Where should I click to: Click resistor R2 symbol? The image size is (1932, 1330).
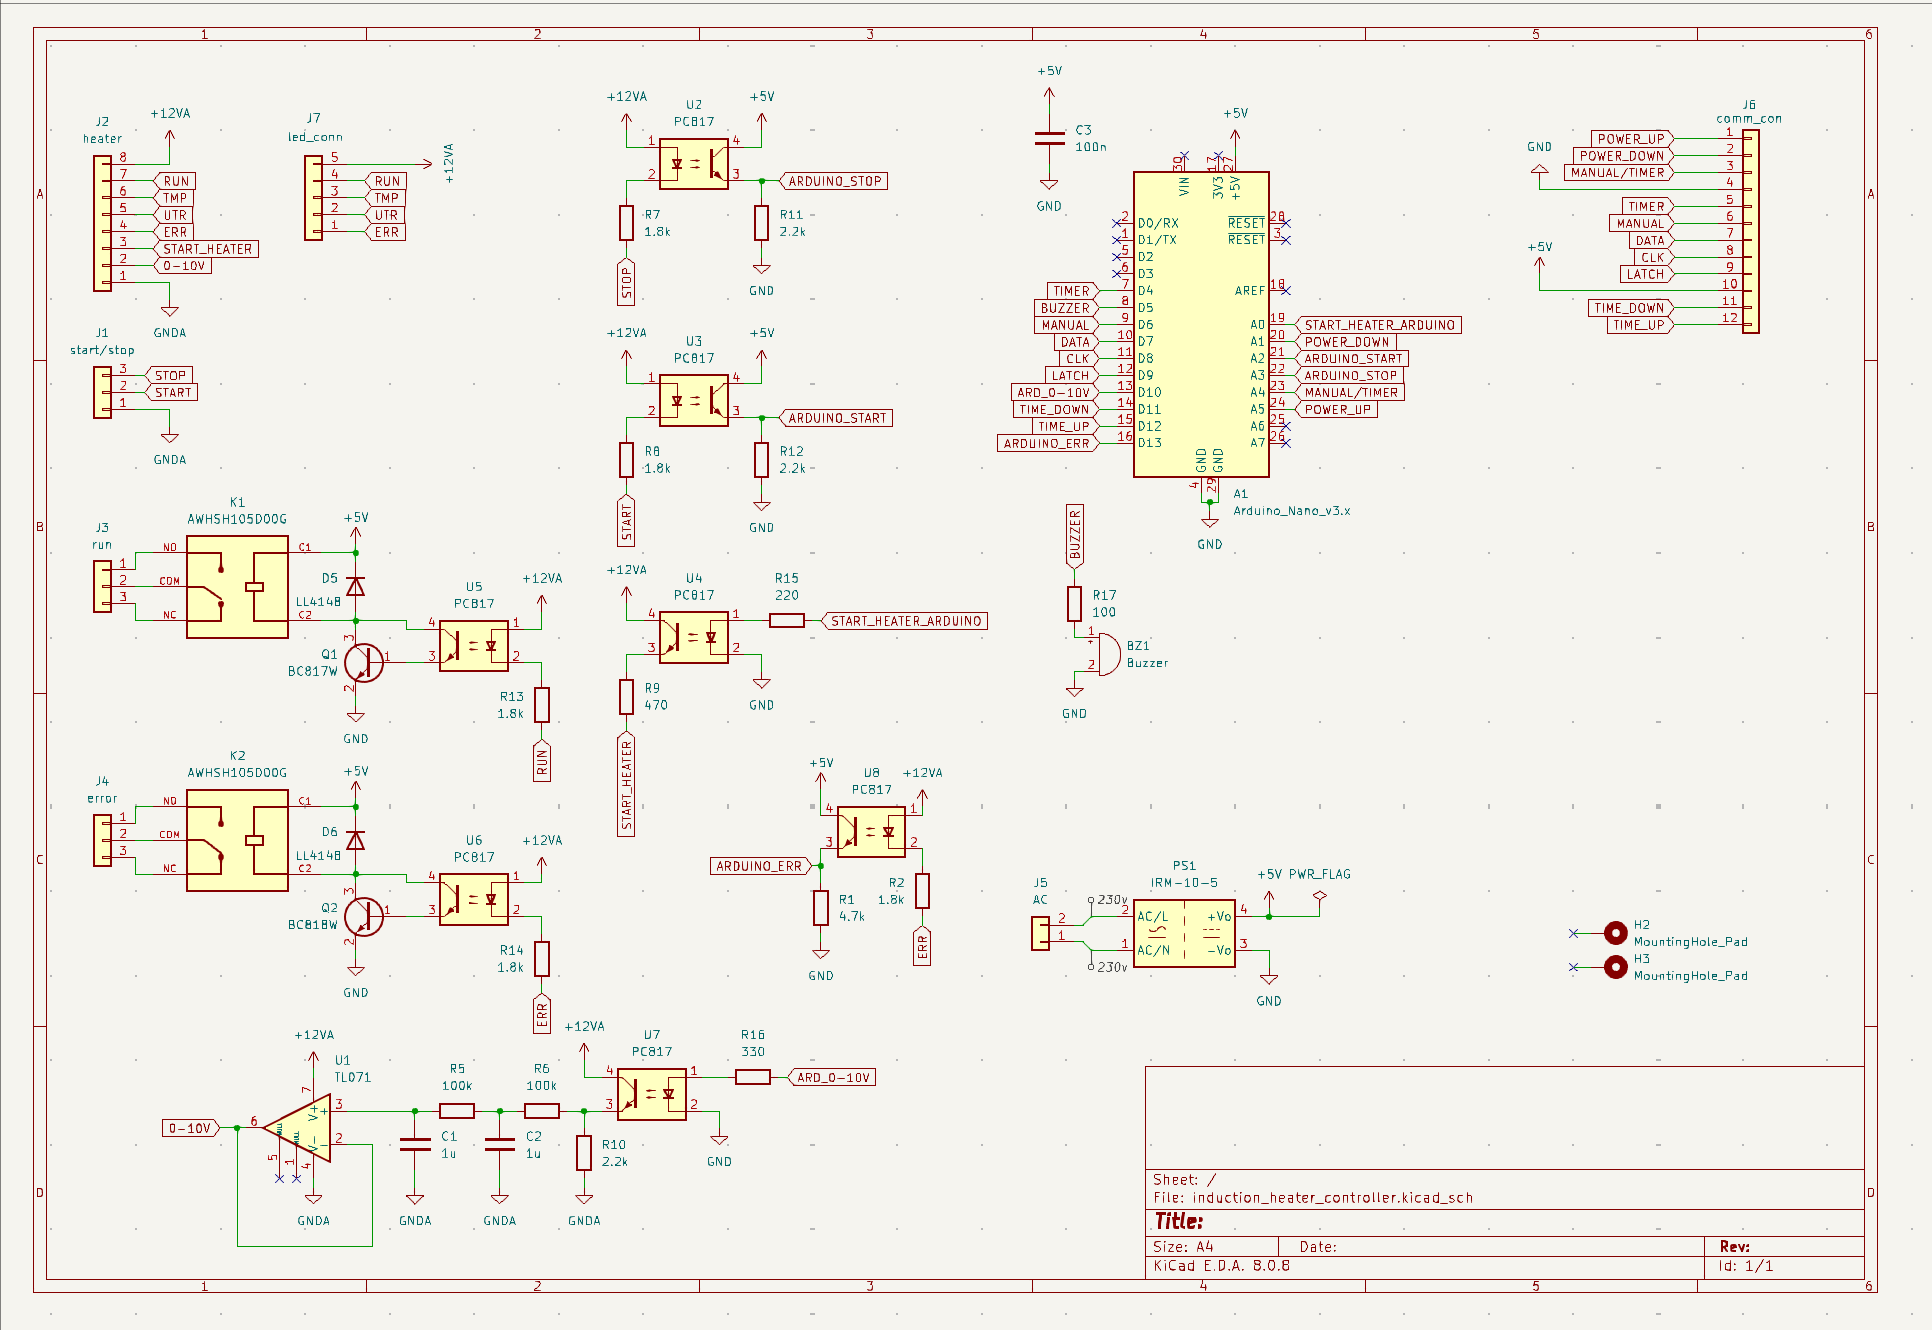(x=922, y=891)
